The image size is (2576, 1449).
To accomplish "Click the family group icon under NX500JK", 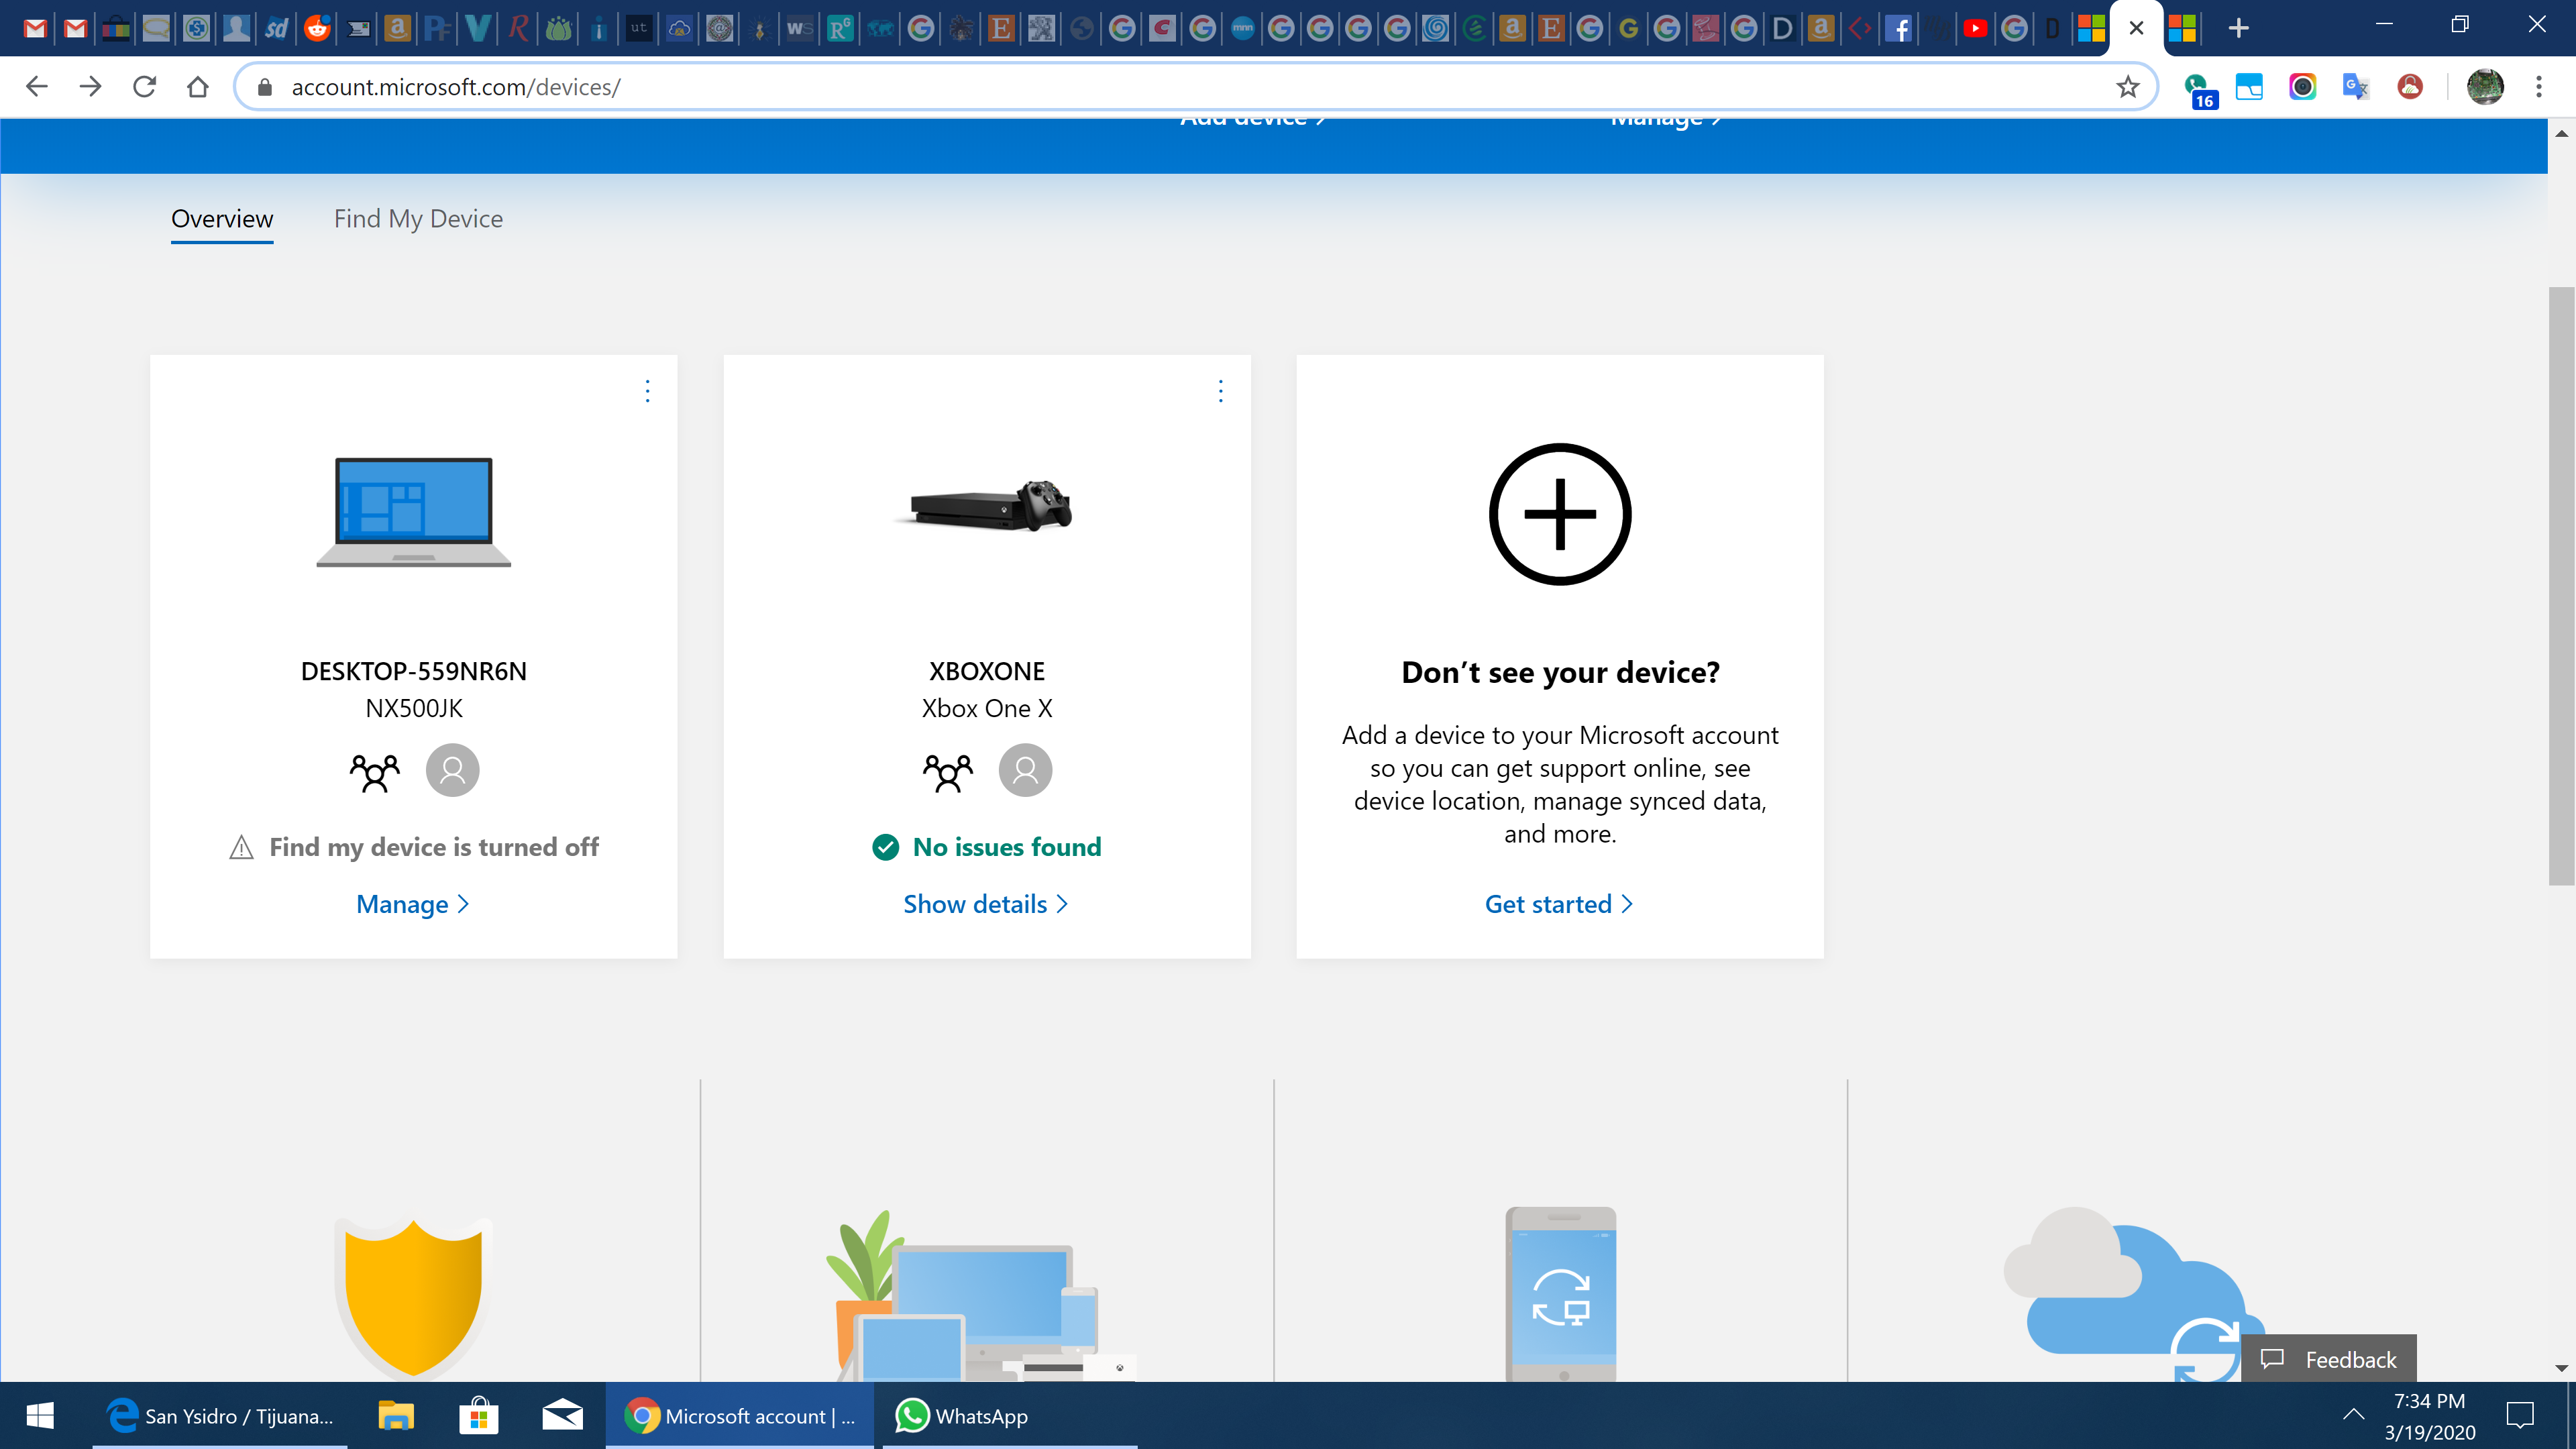I will pos(374,771).
